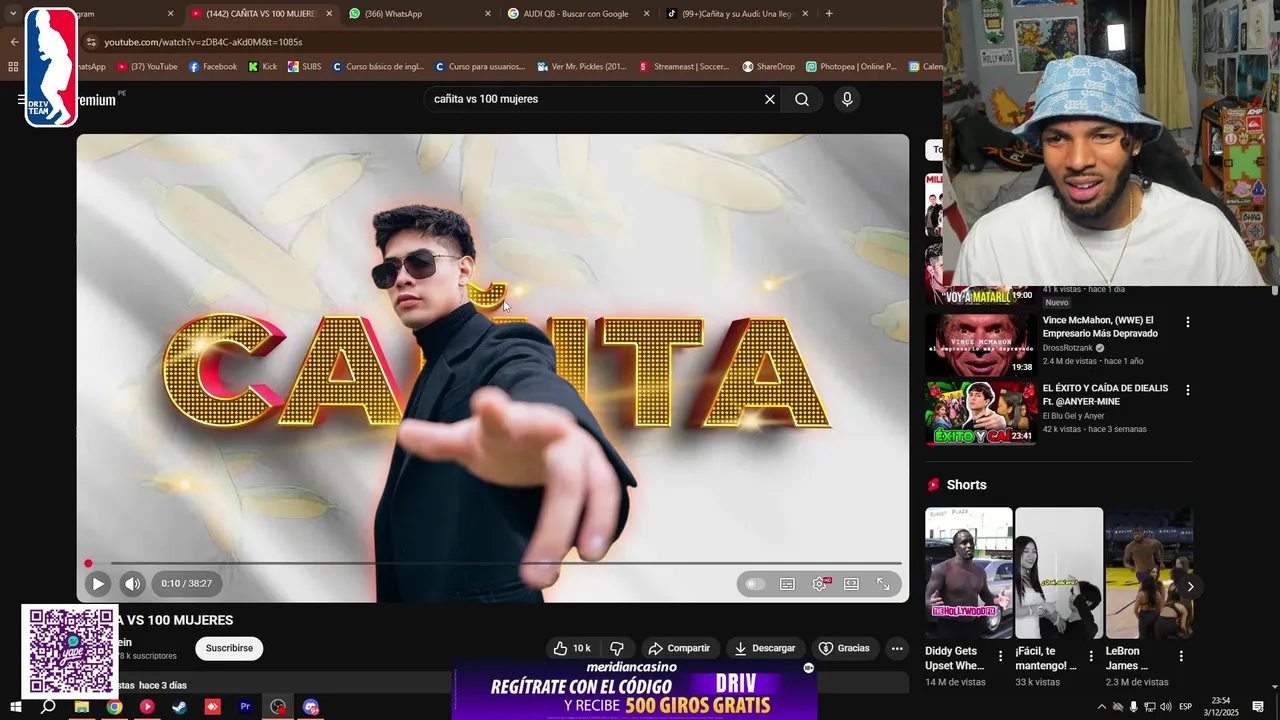The image size is (1280, 720).
Task: Open options for the LeBron James short
Action: [1181, 656]
